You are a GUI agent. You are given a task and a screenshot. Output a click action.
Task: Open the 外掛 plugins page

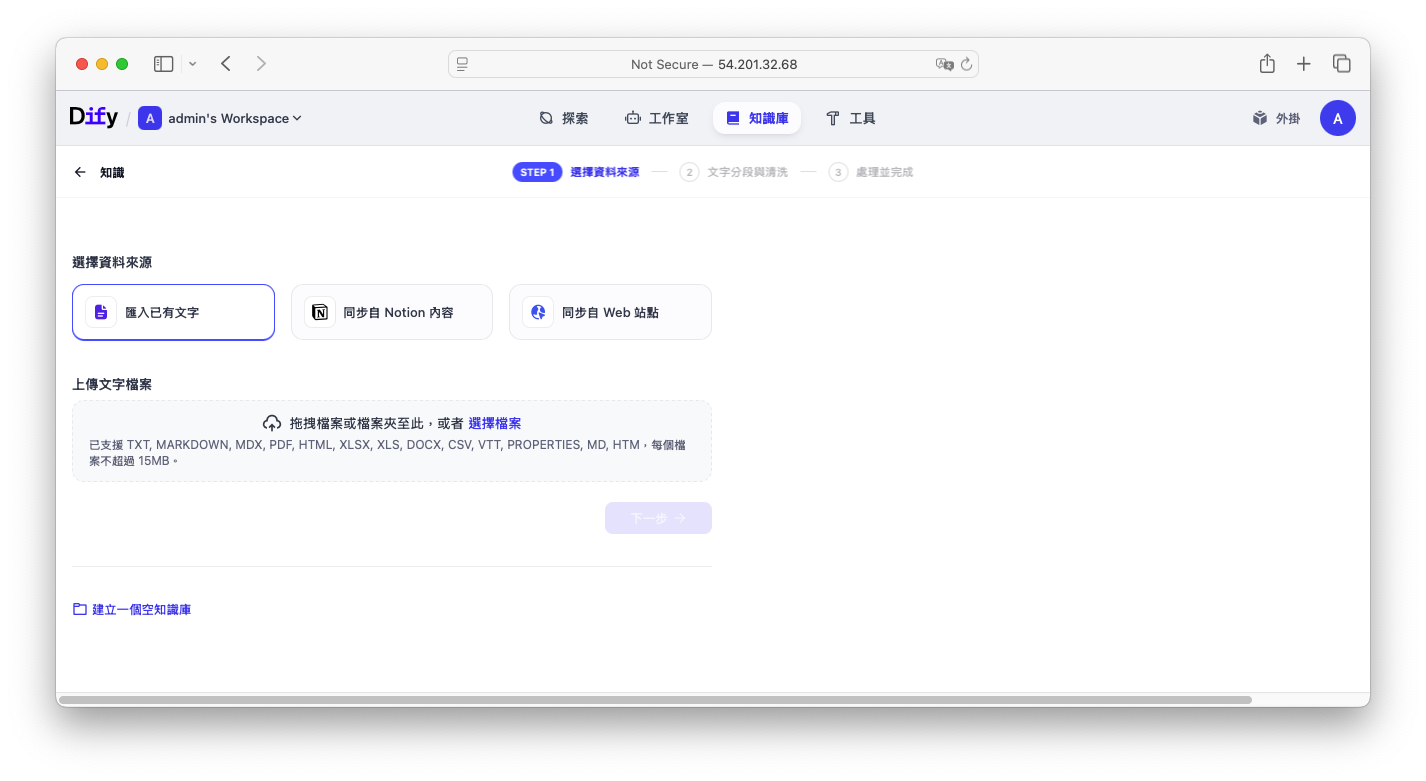tap(1276, 118)
